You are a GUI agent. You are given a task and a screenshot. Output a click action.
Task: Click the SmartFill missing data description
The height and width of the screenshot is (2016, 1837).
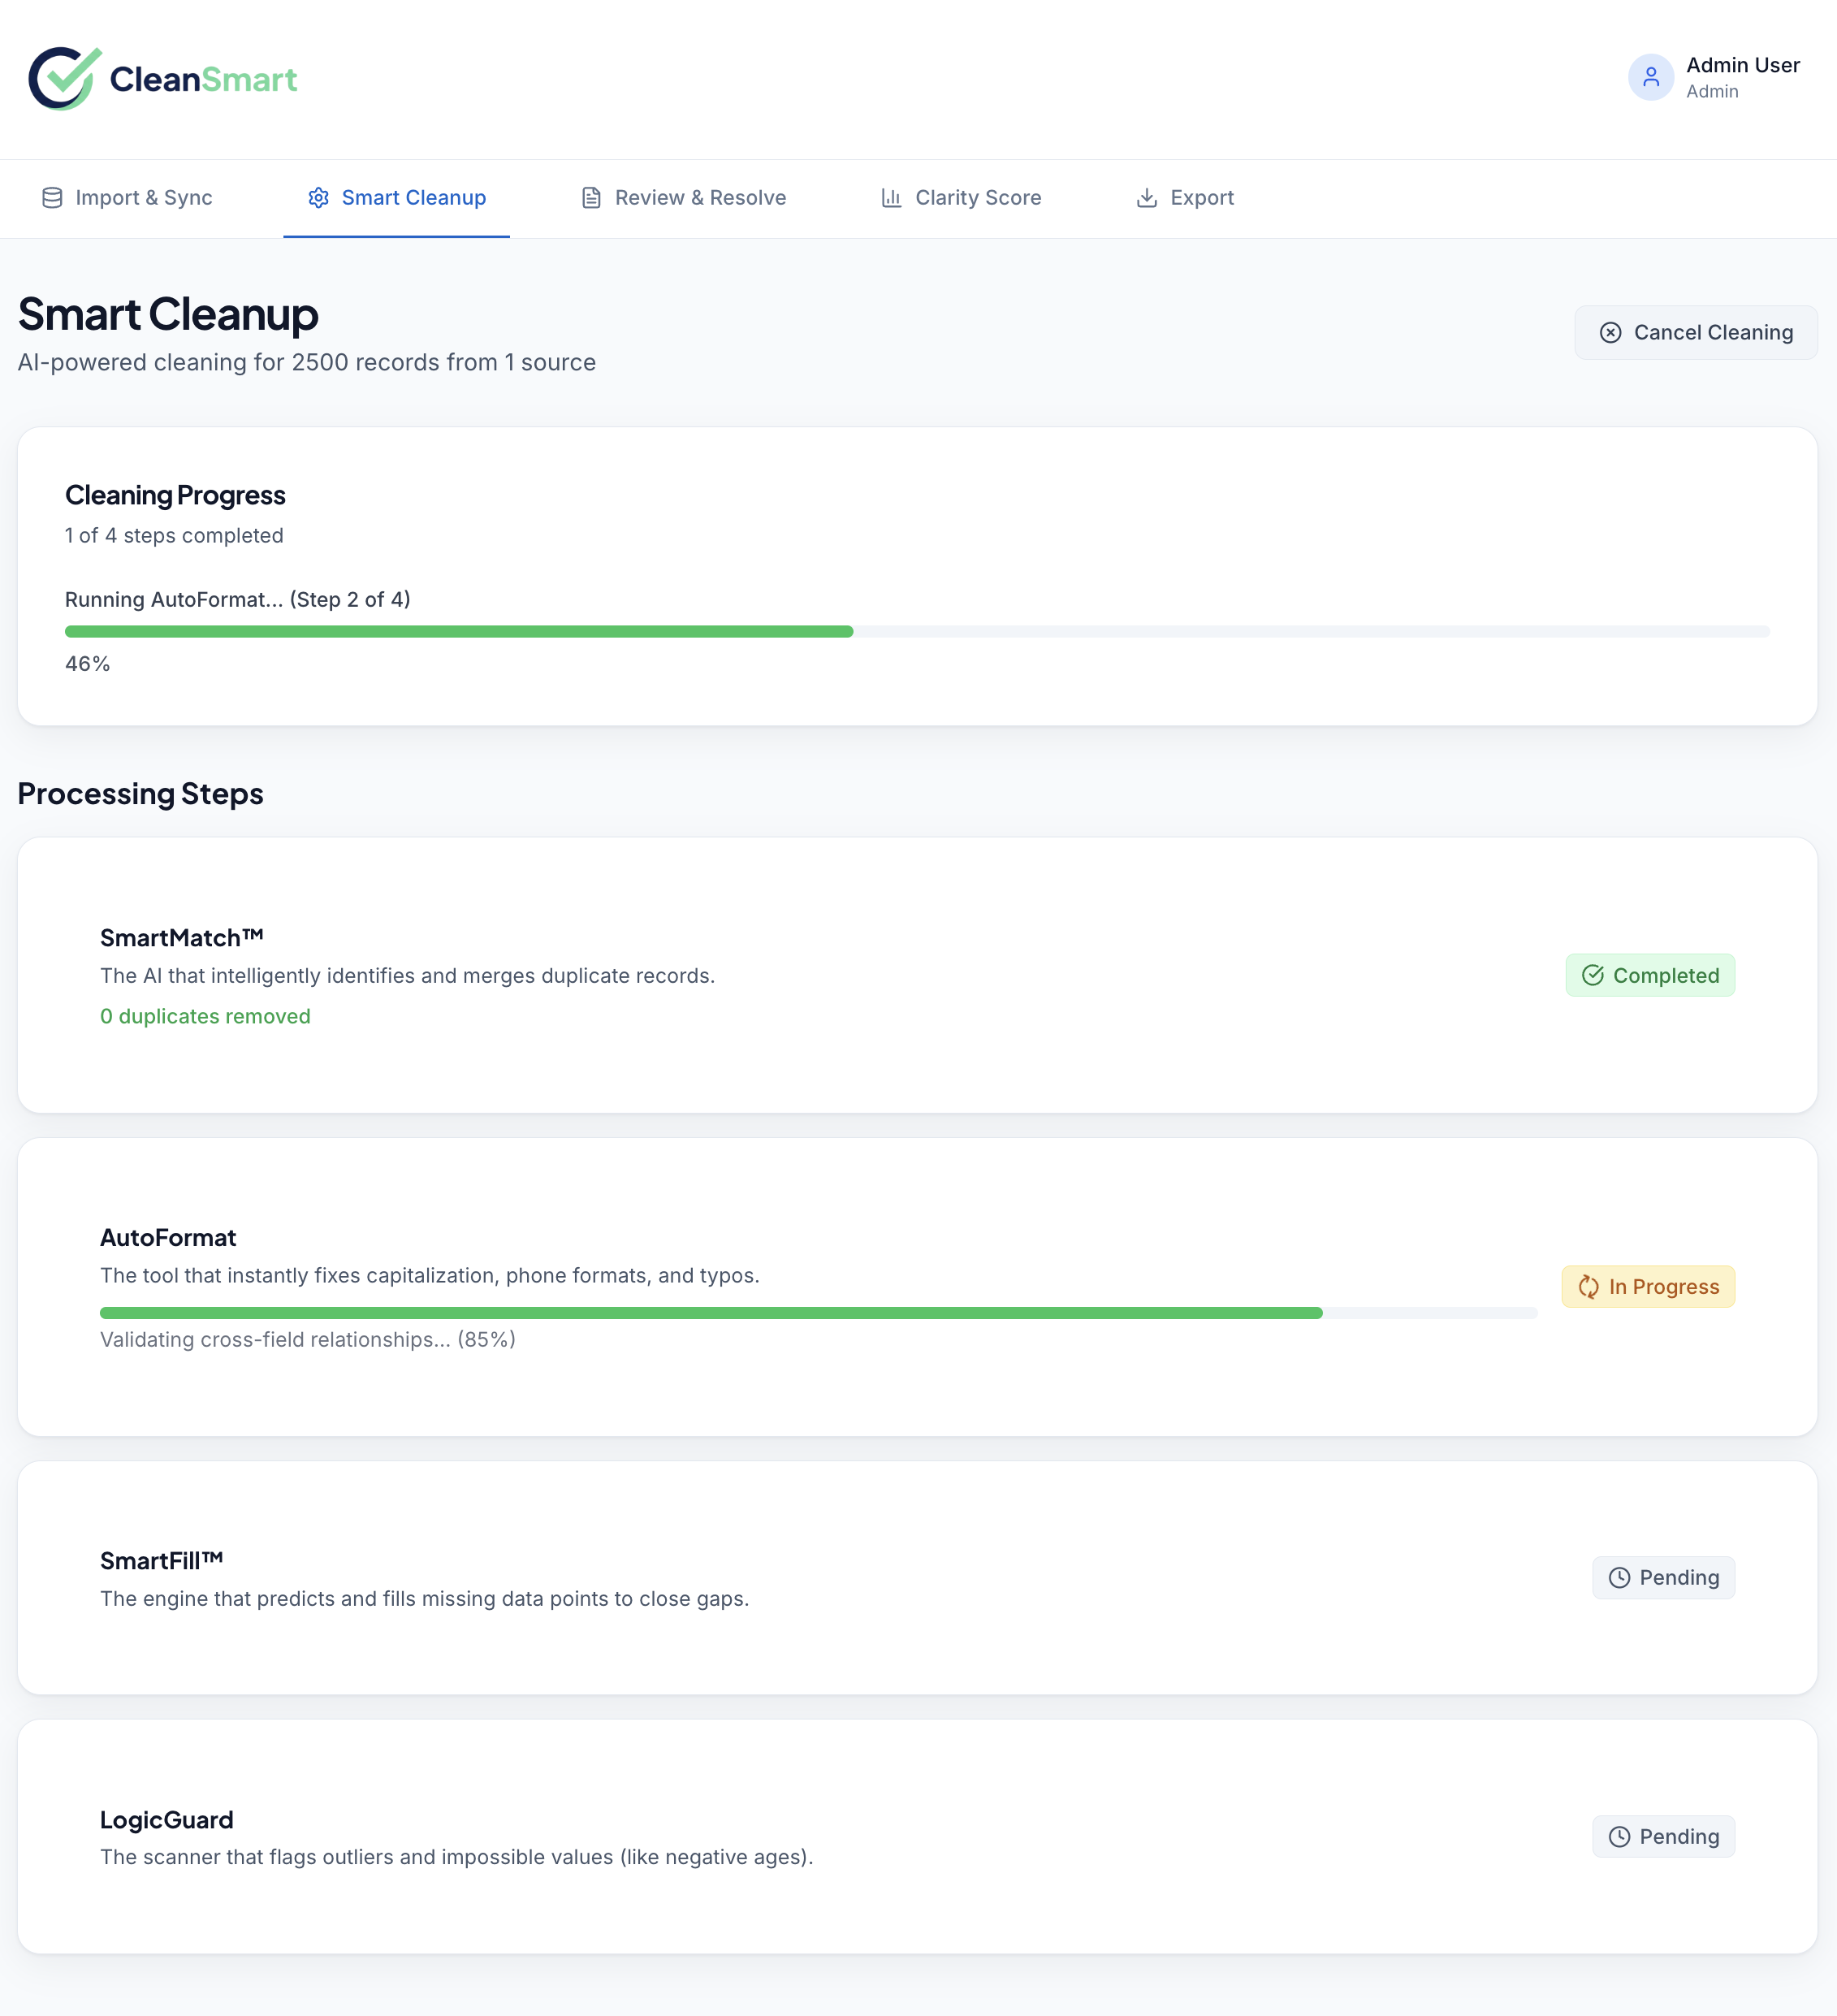[x=424, y=1599]
